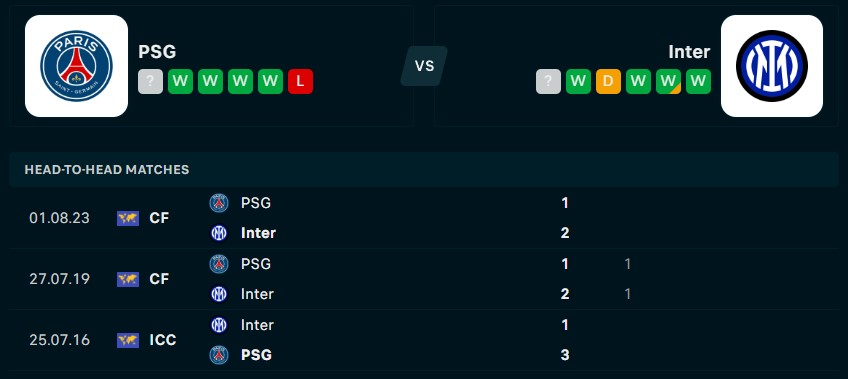
Task: Open the Inter team name link in header
Action: pos(689,52)
